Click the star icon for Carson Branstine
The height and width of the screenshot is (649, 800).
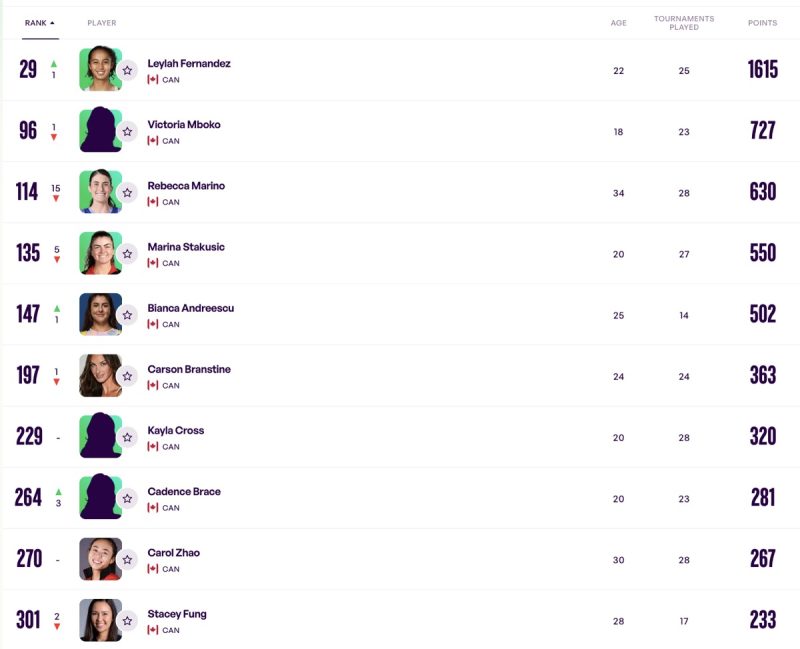pos(128,376)
